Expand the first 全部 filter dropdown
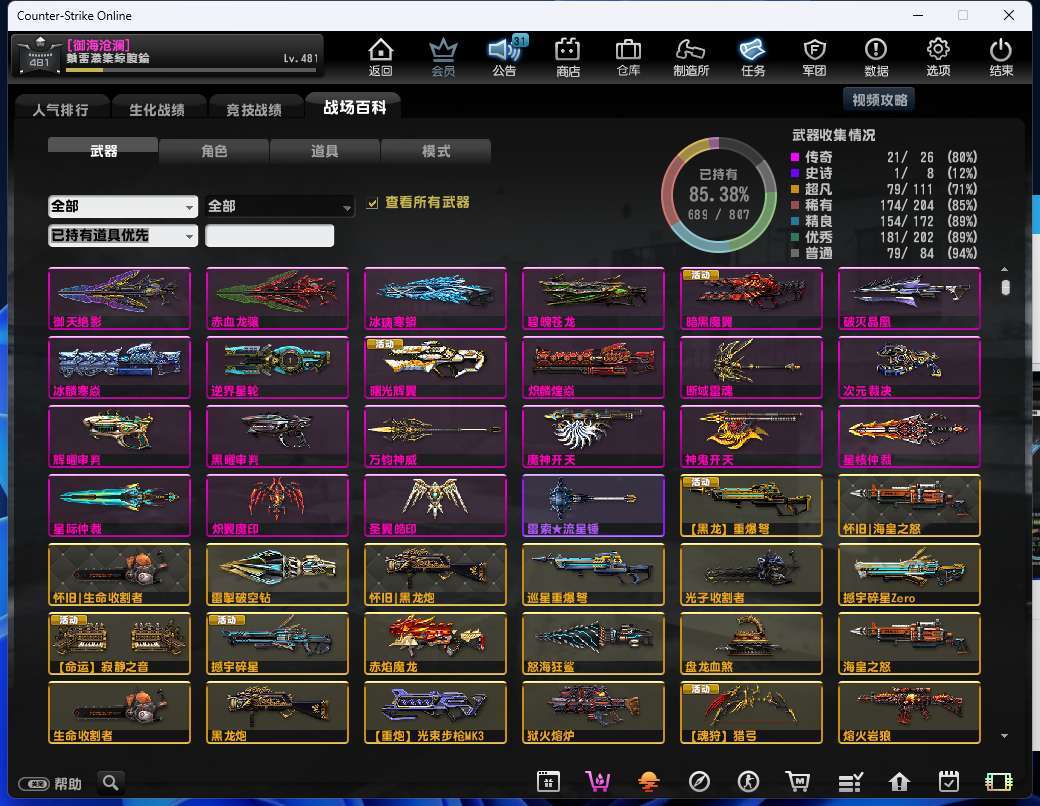The height and width of the screenshot is (806, 1040). click(122, 206)
